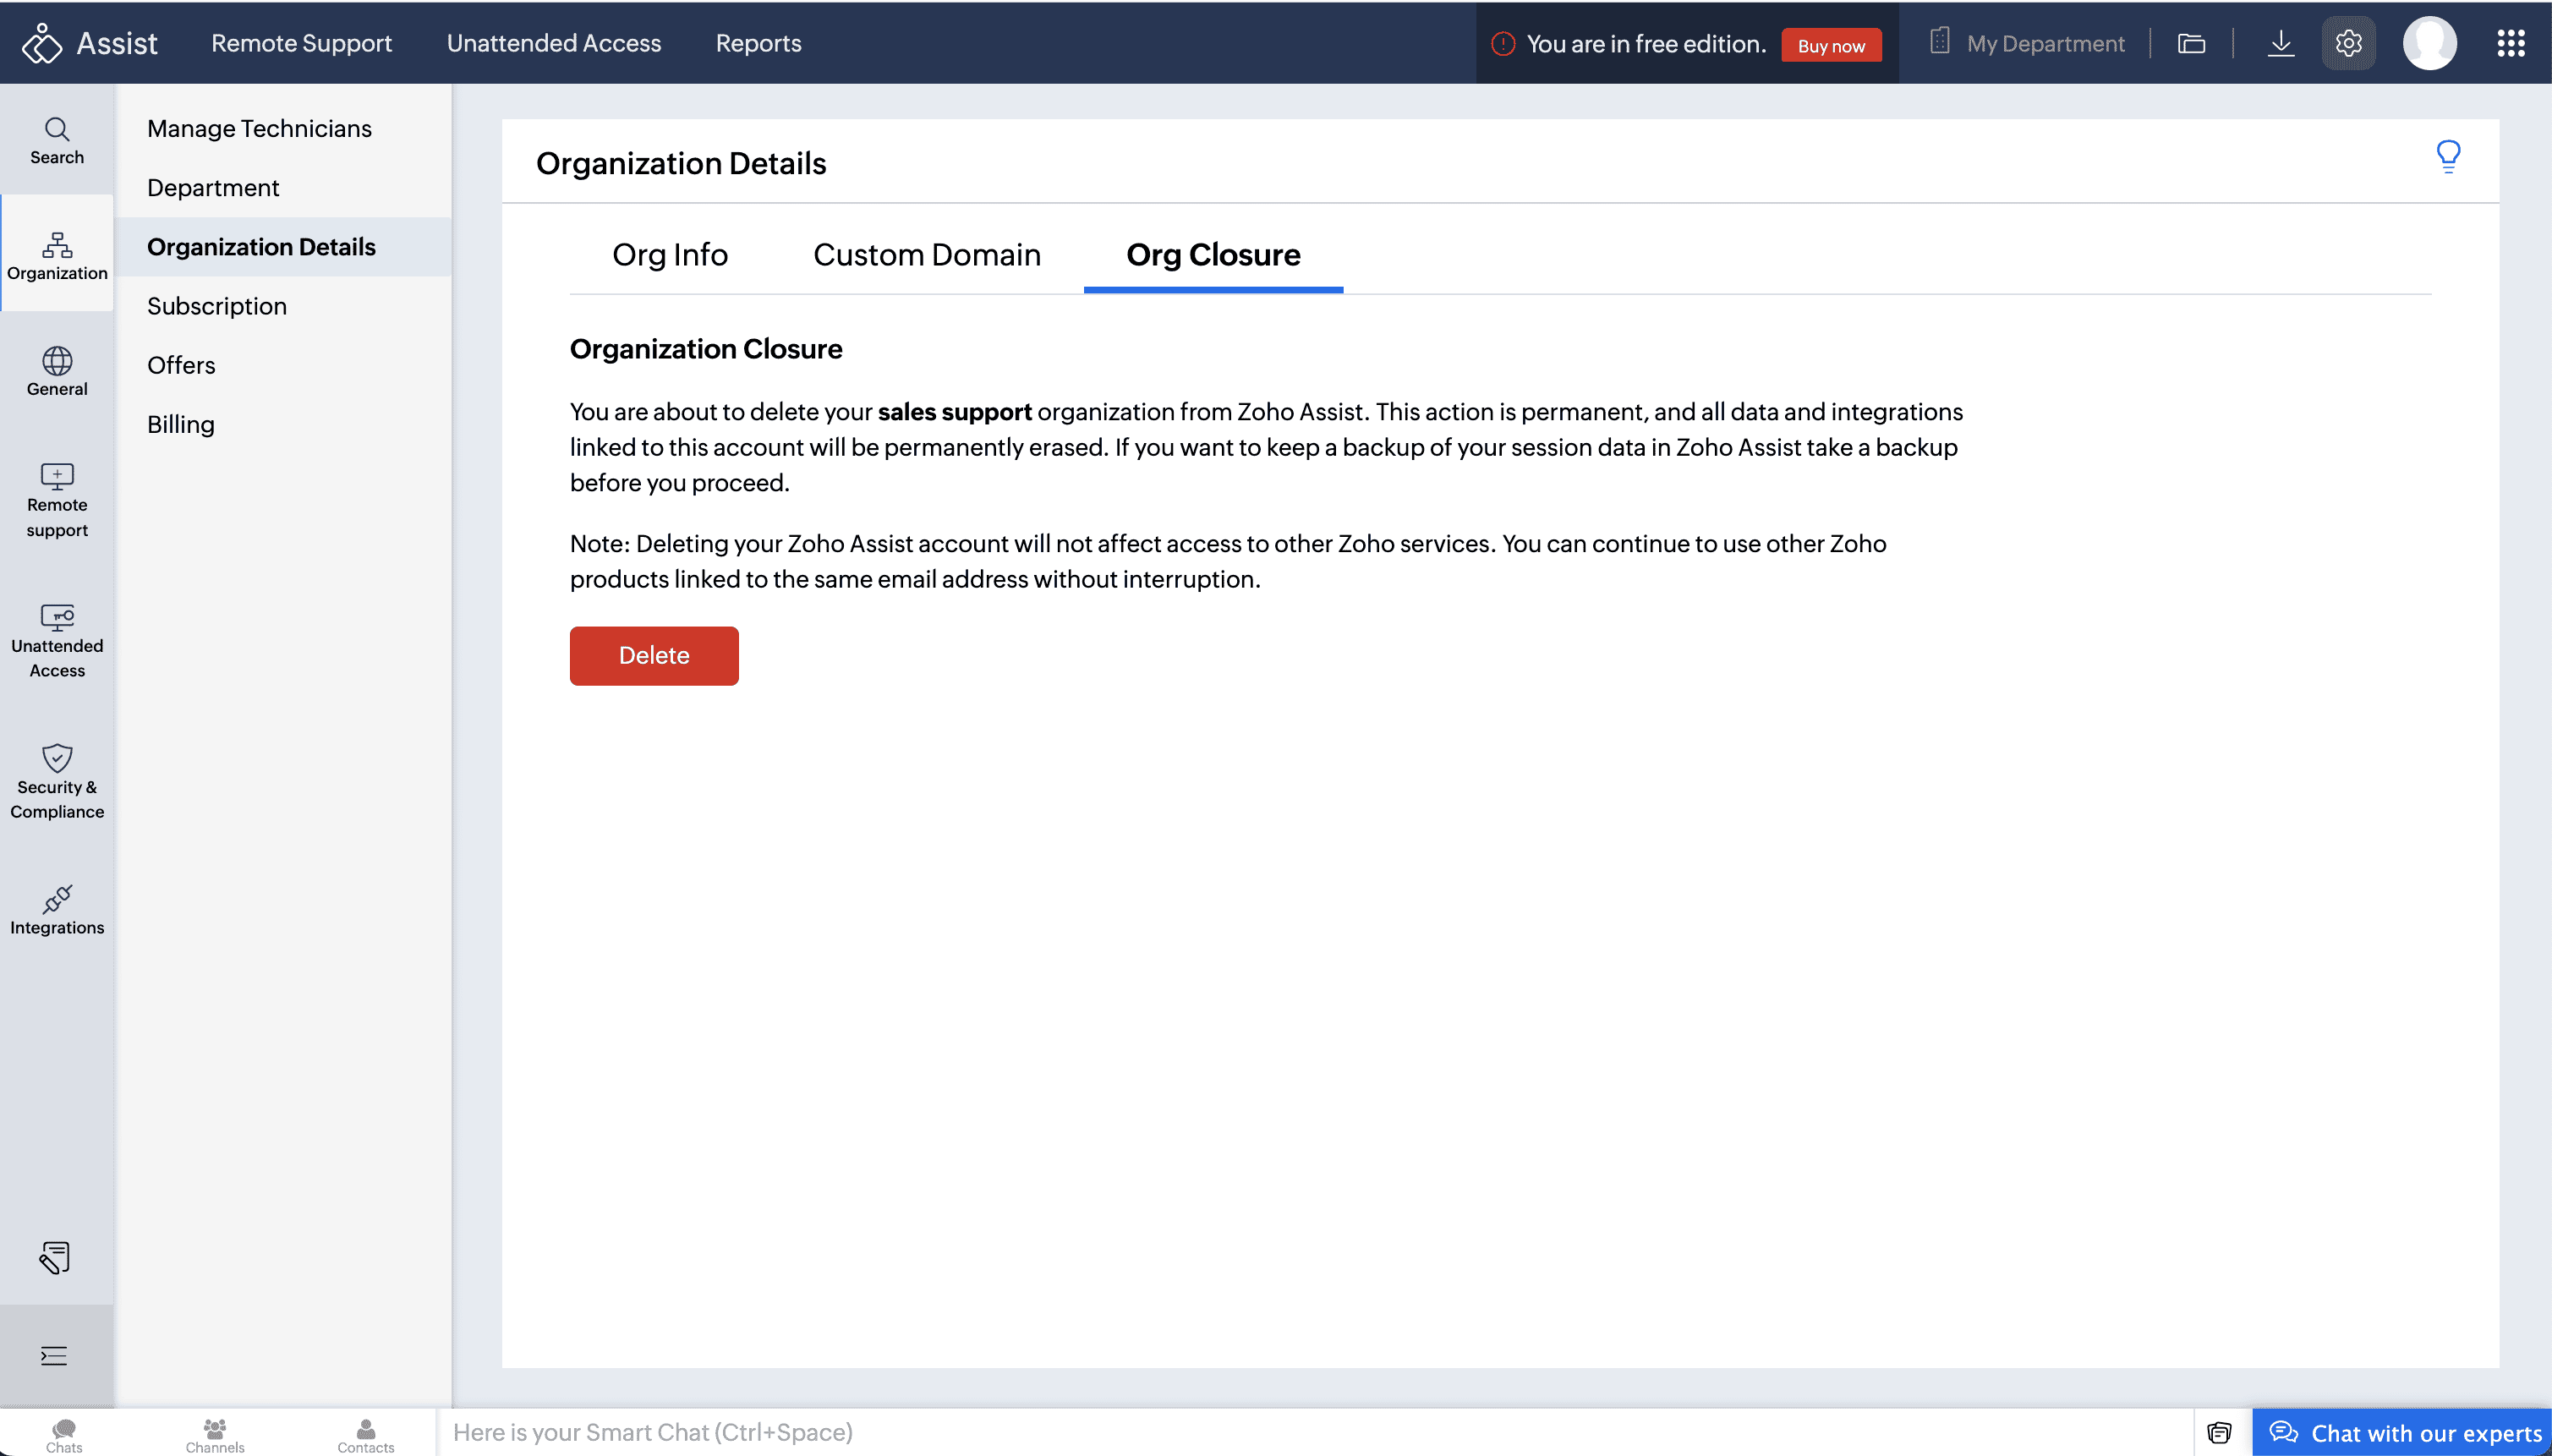Open Chat with our experts

[2404, 1433]
